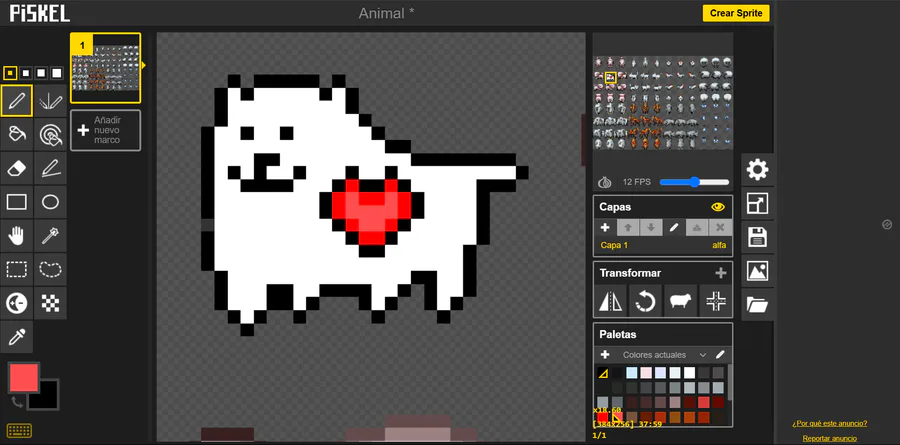
Task: Open the primary color swatch picker
Action: [24, 377]
